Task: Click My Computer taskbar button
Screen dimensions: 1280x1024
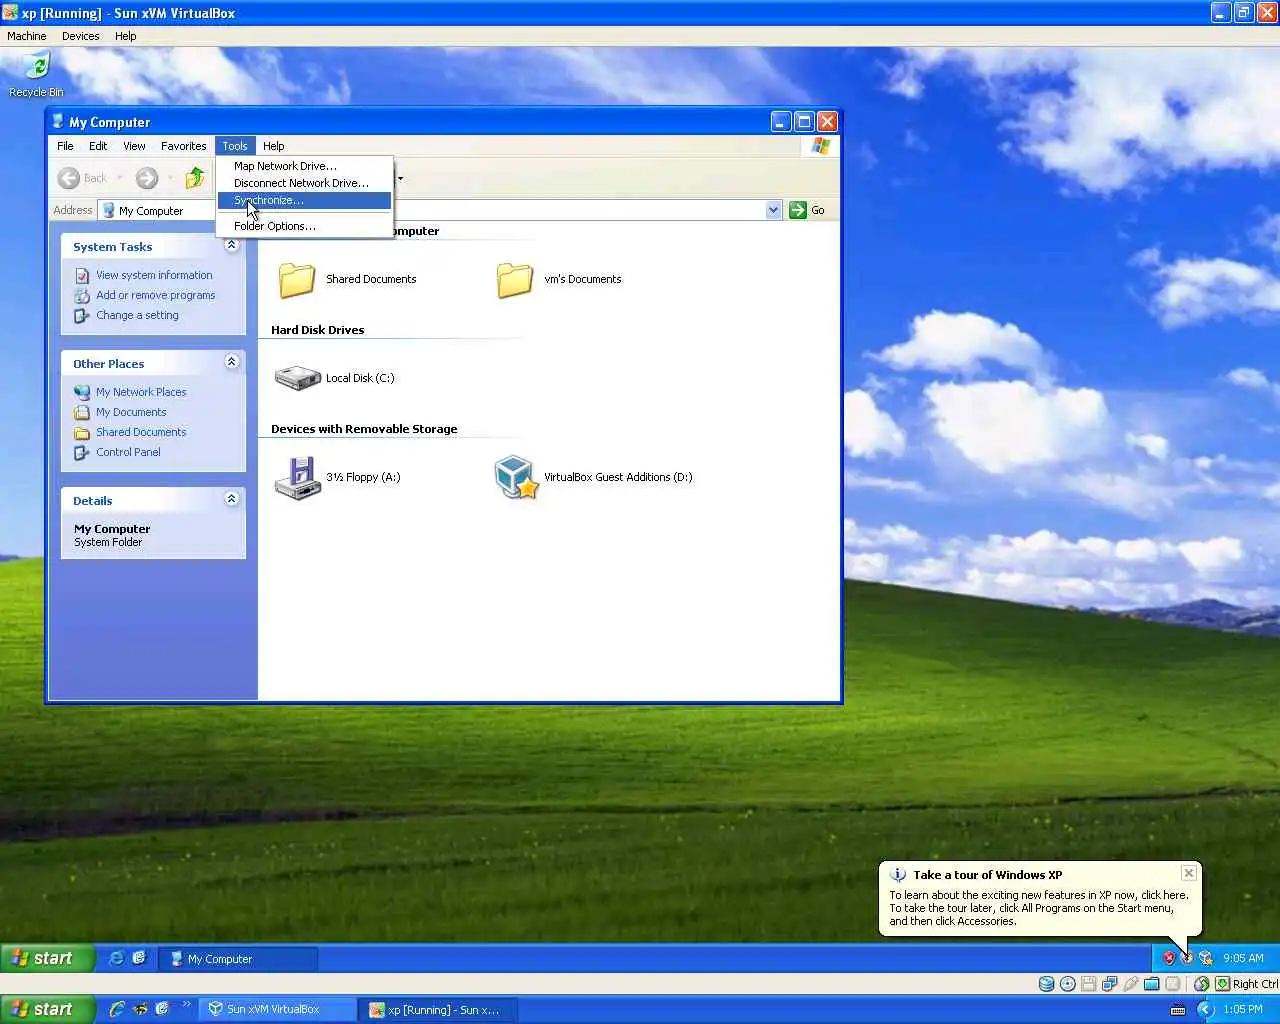Action: 239,959
